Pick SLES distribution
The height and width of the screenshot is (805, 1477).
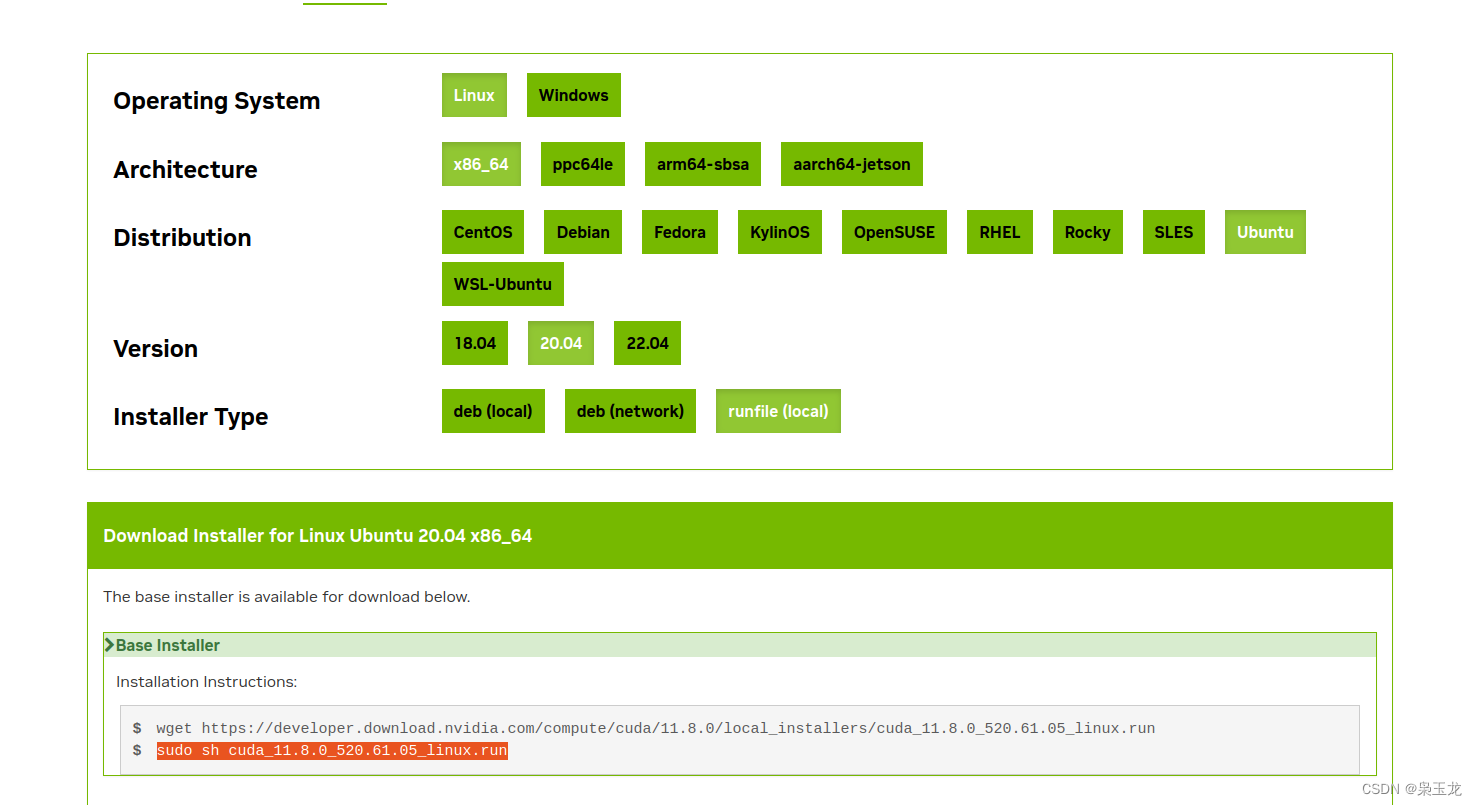click(x=1174, y=232)
